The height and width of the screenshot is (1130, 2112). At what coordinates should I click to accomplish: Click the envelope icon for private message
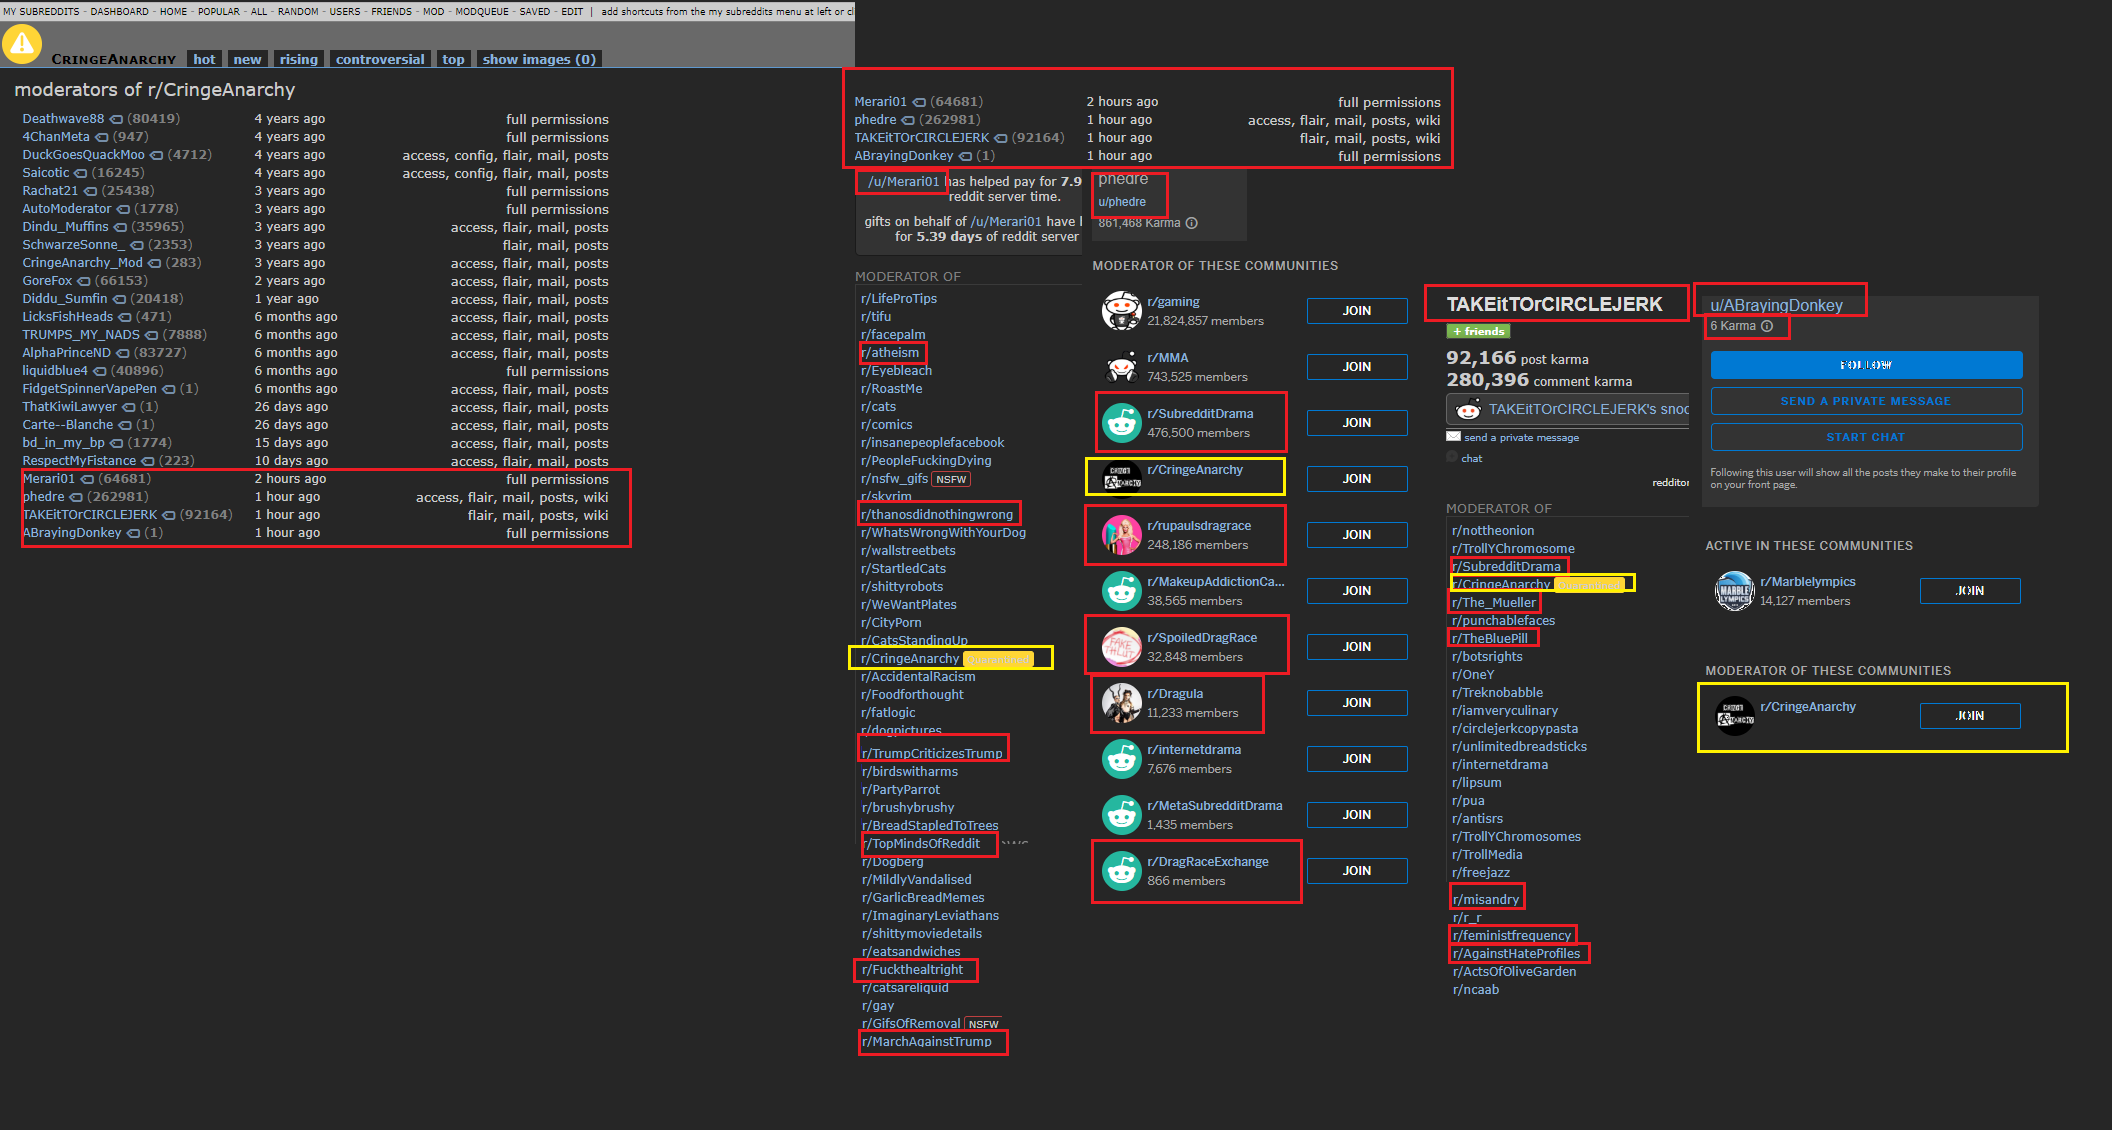(1453, 437)
